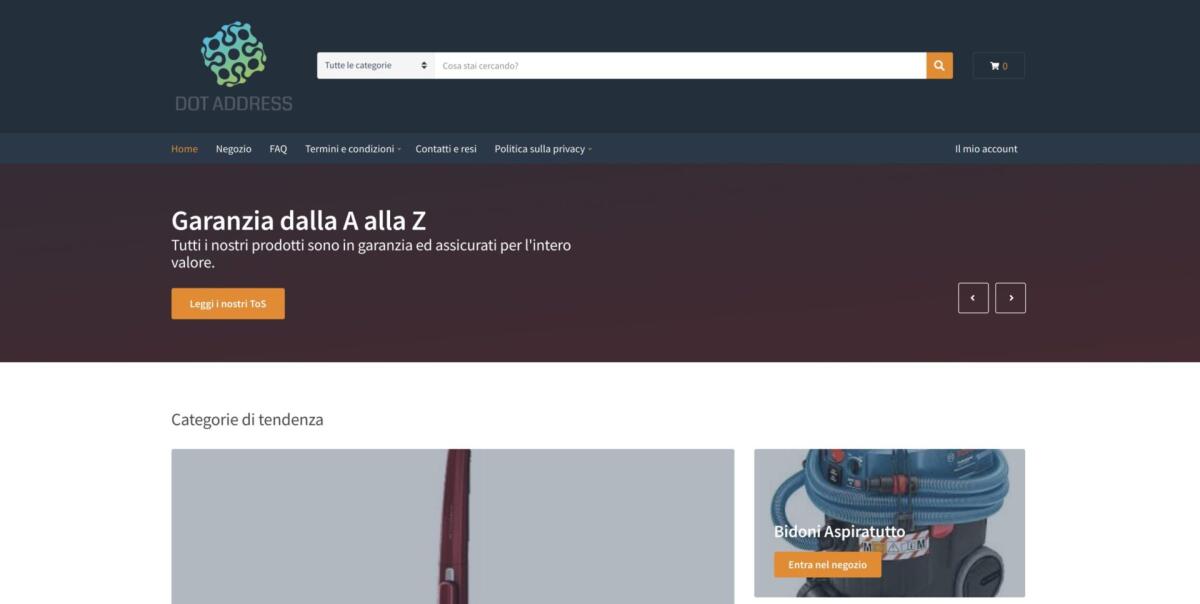Open the FAQ page
The width and height of the screenshot is (1200, 604).
pos(277,148)
